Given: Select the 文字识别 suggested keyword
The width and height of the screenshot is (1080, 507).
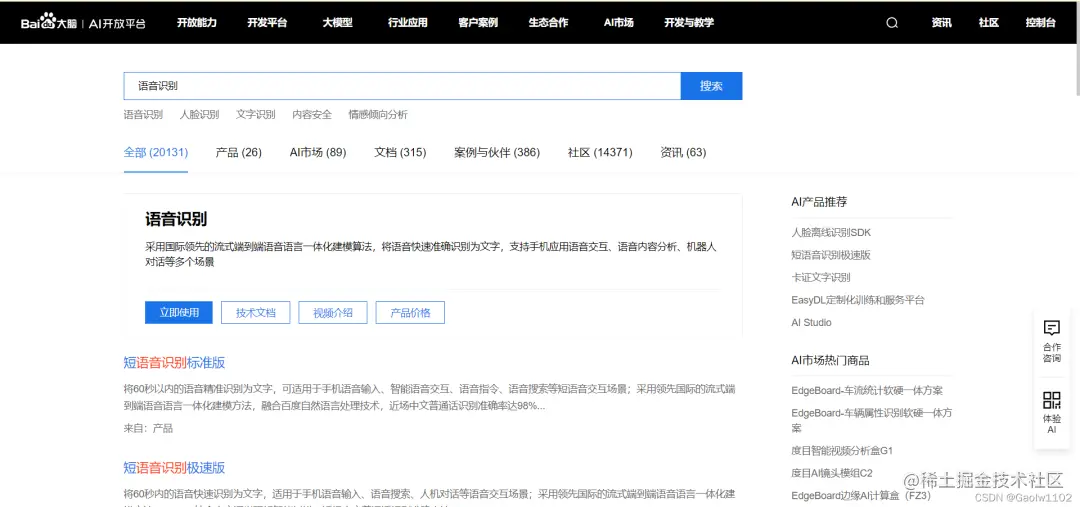Looking at the screenshot, I should click(x=256, y=114).
